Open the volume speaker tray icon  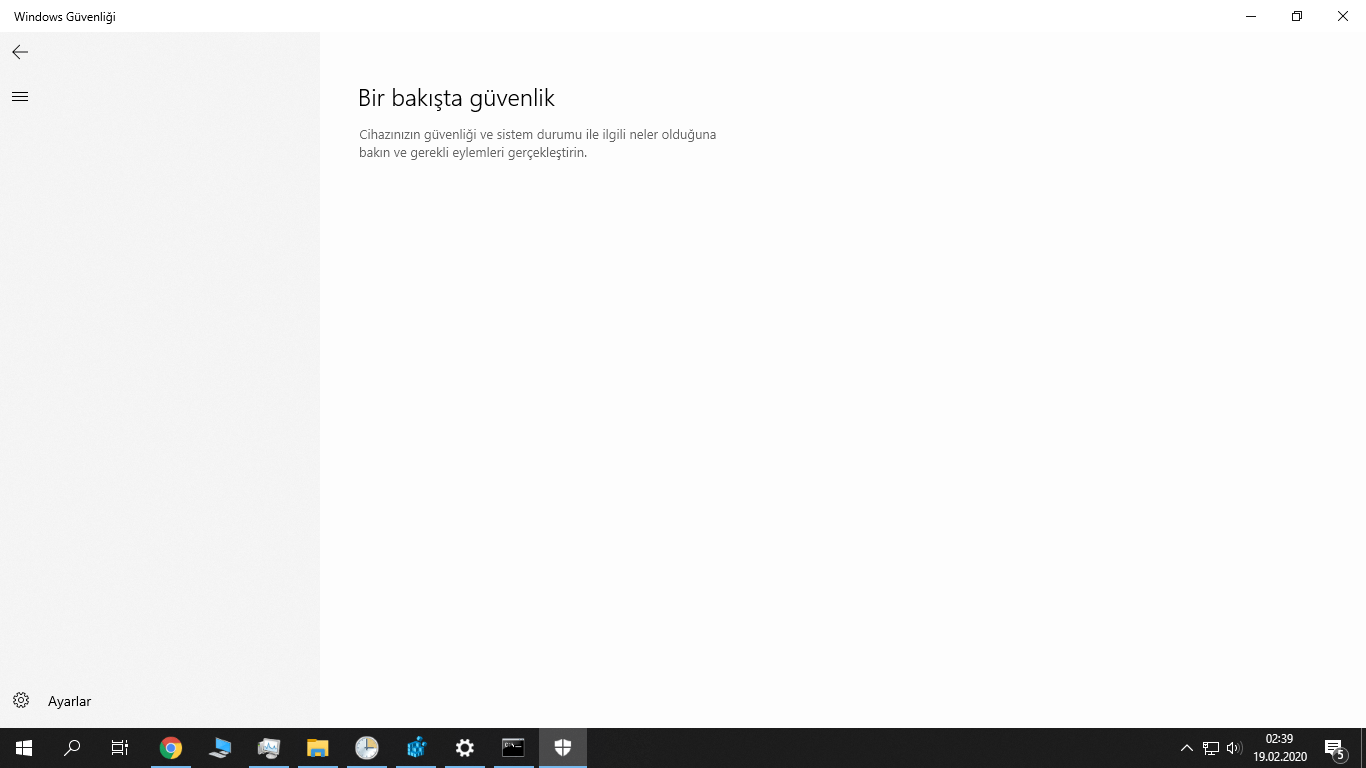(x=1234, y=747)
